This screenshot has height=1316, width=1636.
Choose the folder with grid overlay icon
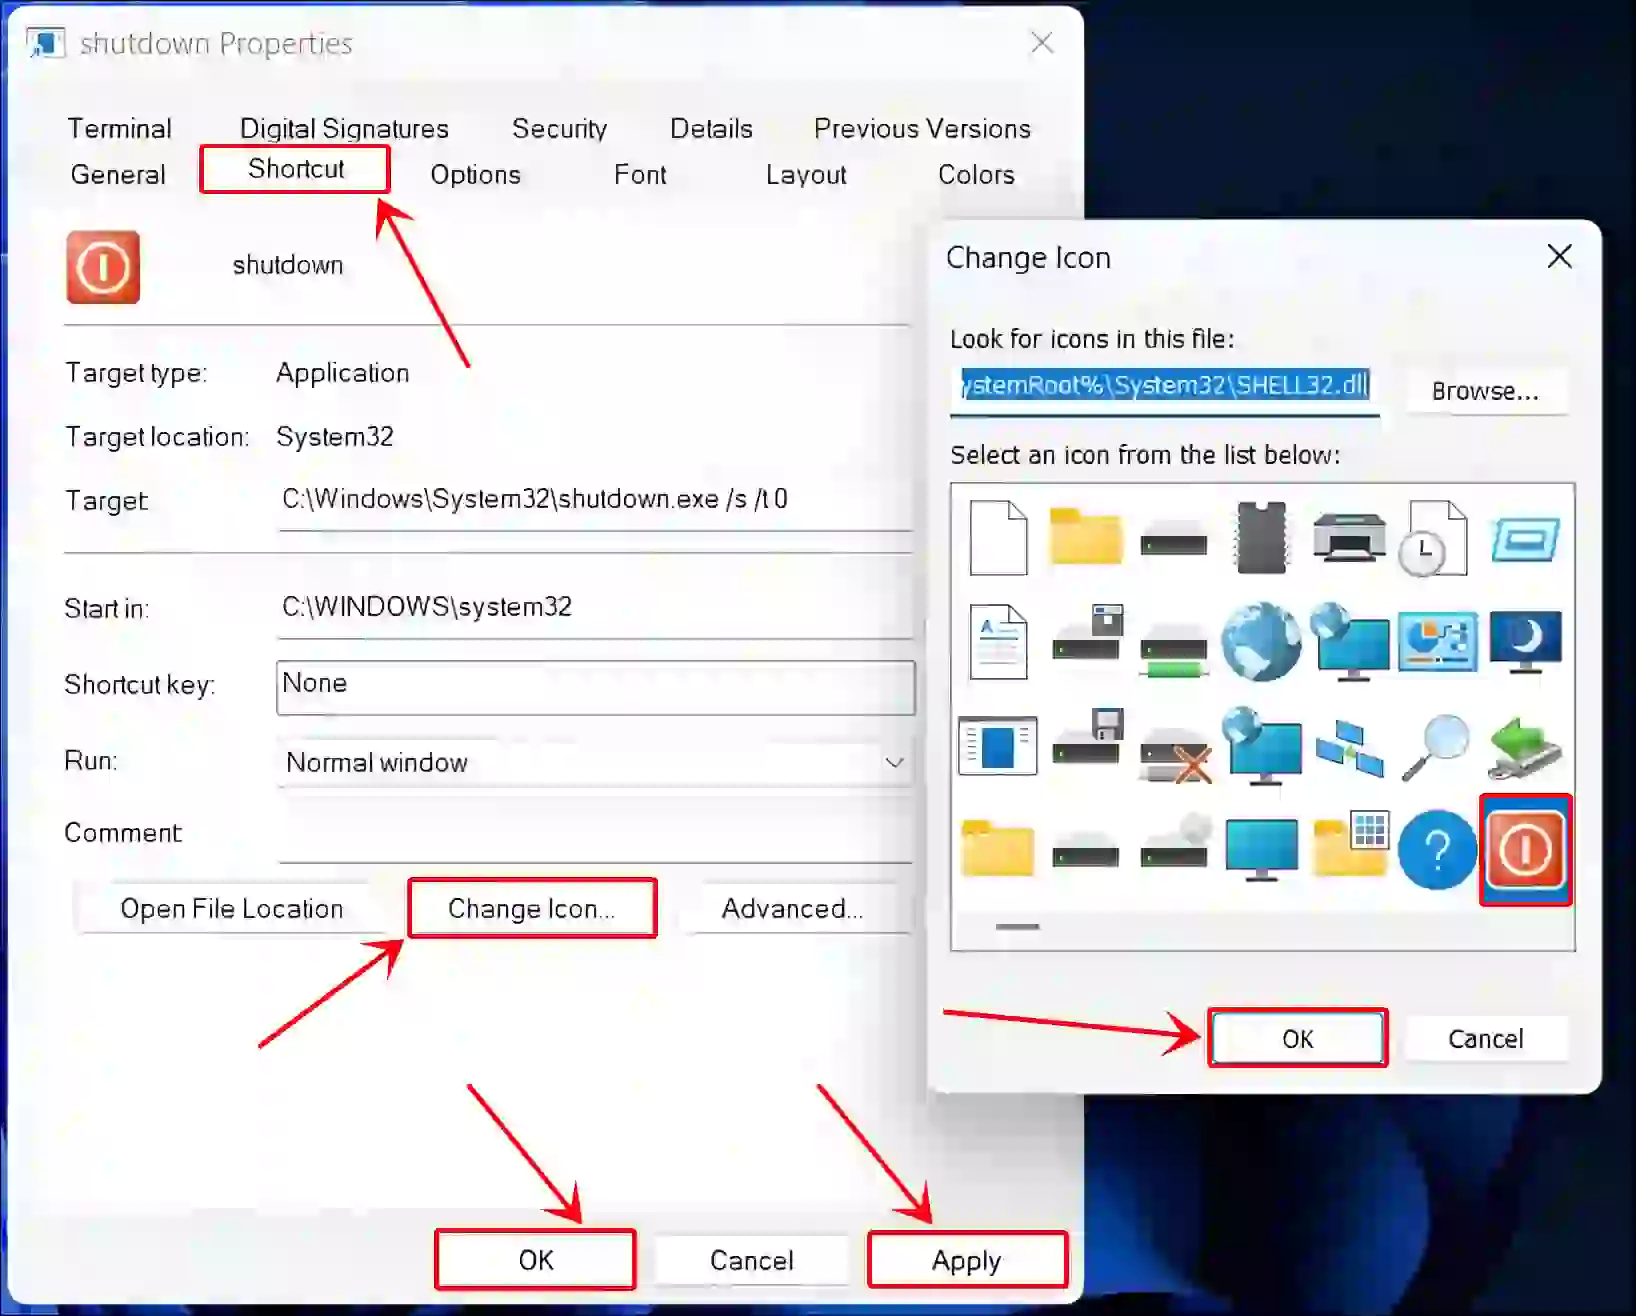pyautogui.click(x=1351, y=844)
